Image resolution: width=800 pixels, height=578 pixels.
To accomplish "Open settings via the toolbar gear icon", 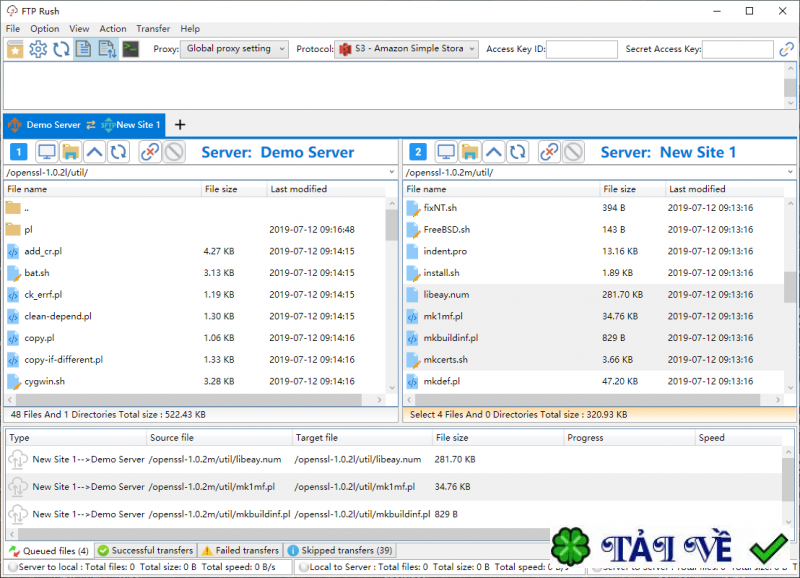I will (x=38, y=49).
